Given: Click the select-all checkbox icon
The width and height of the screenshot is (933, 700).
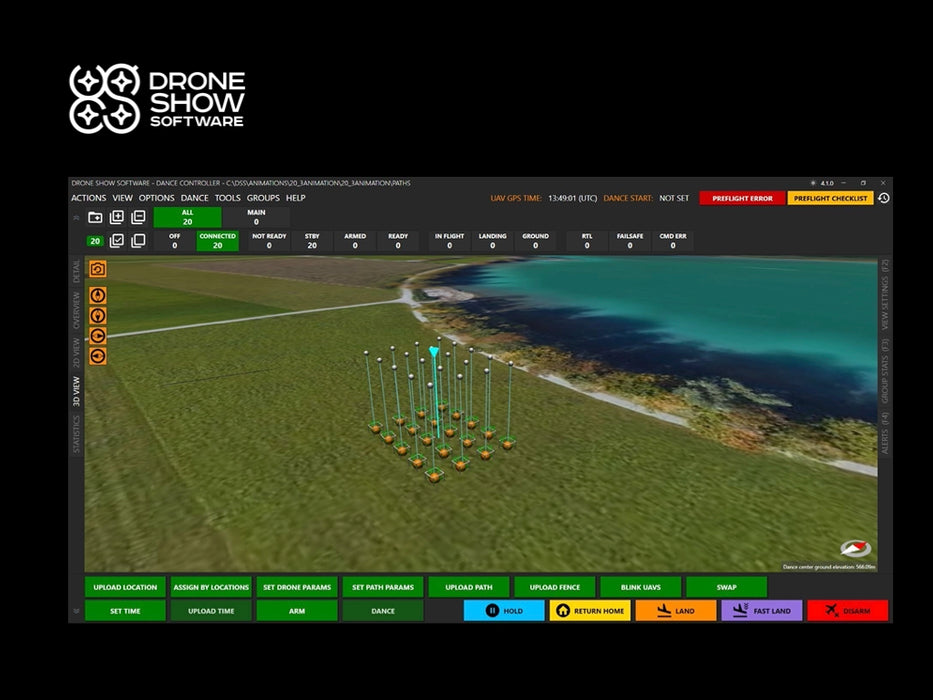Looking at the screenshot, I should coord(118,241).
